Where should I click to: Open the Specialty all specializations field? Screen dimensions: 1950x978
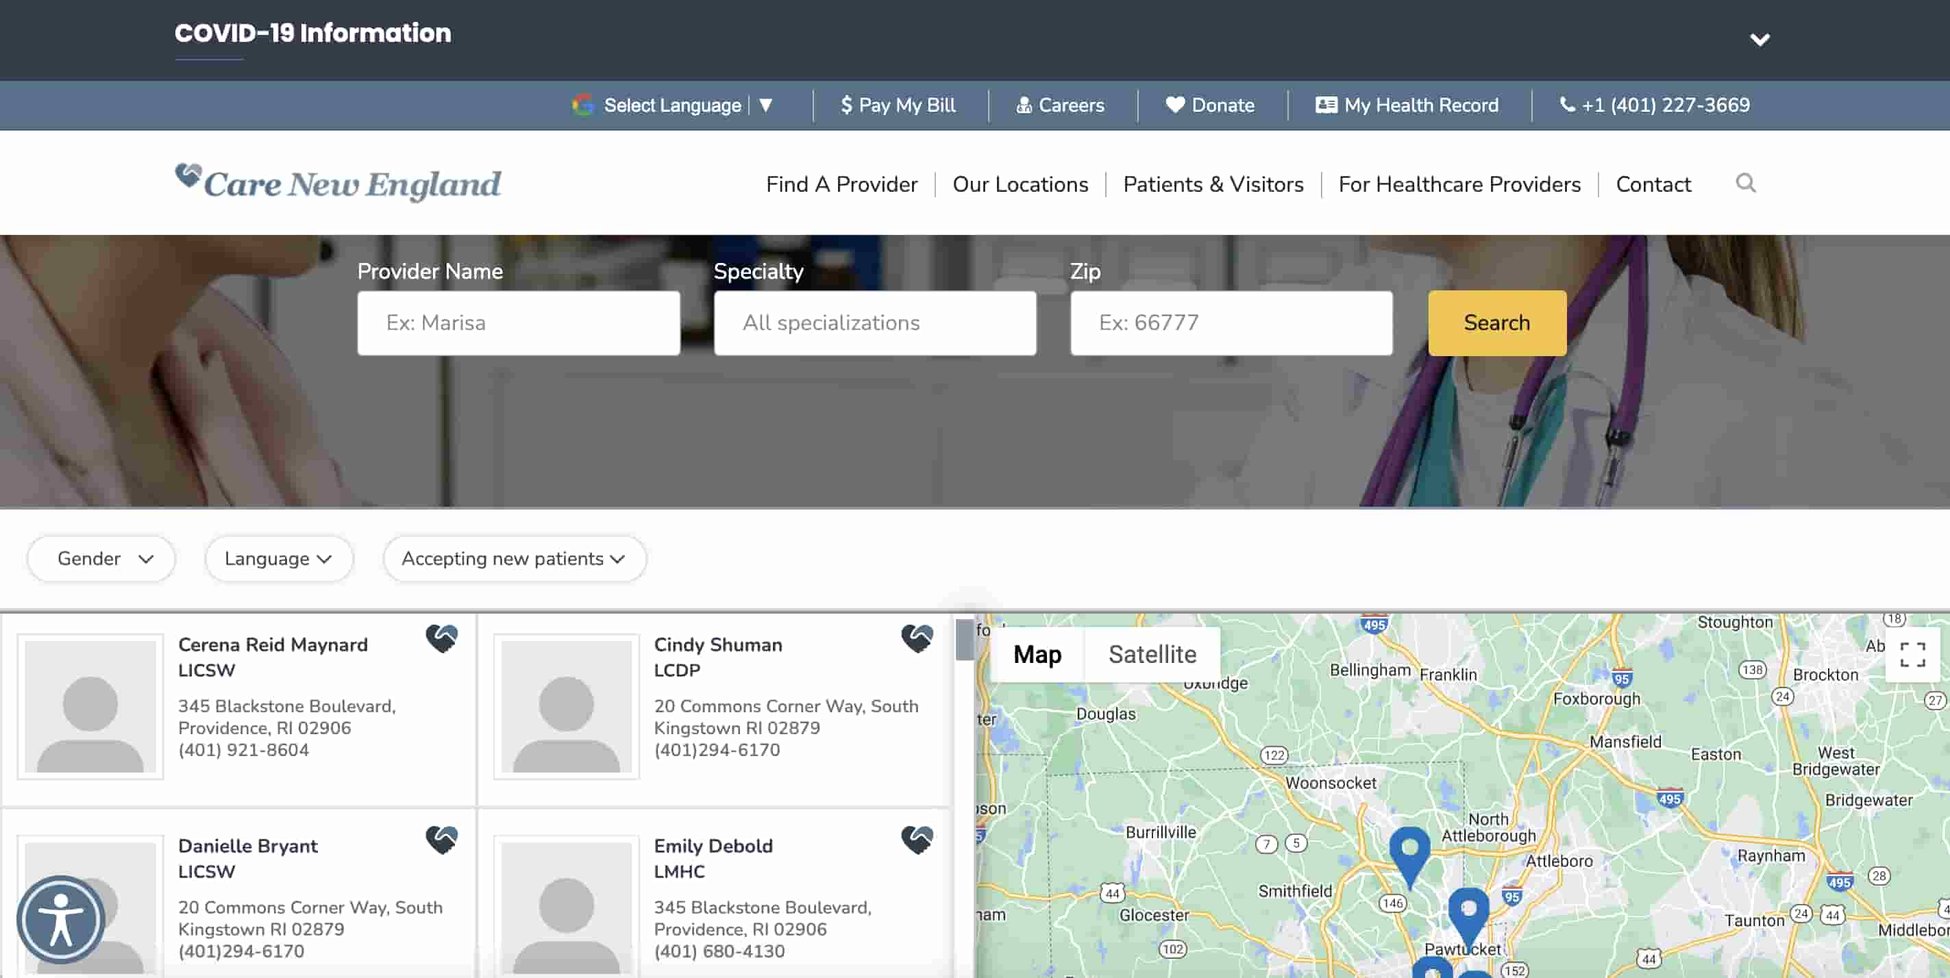coord(875,323)
